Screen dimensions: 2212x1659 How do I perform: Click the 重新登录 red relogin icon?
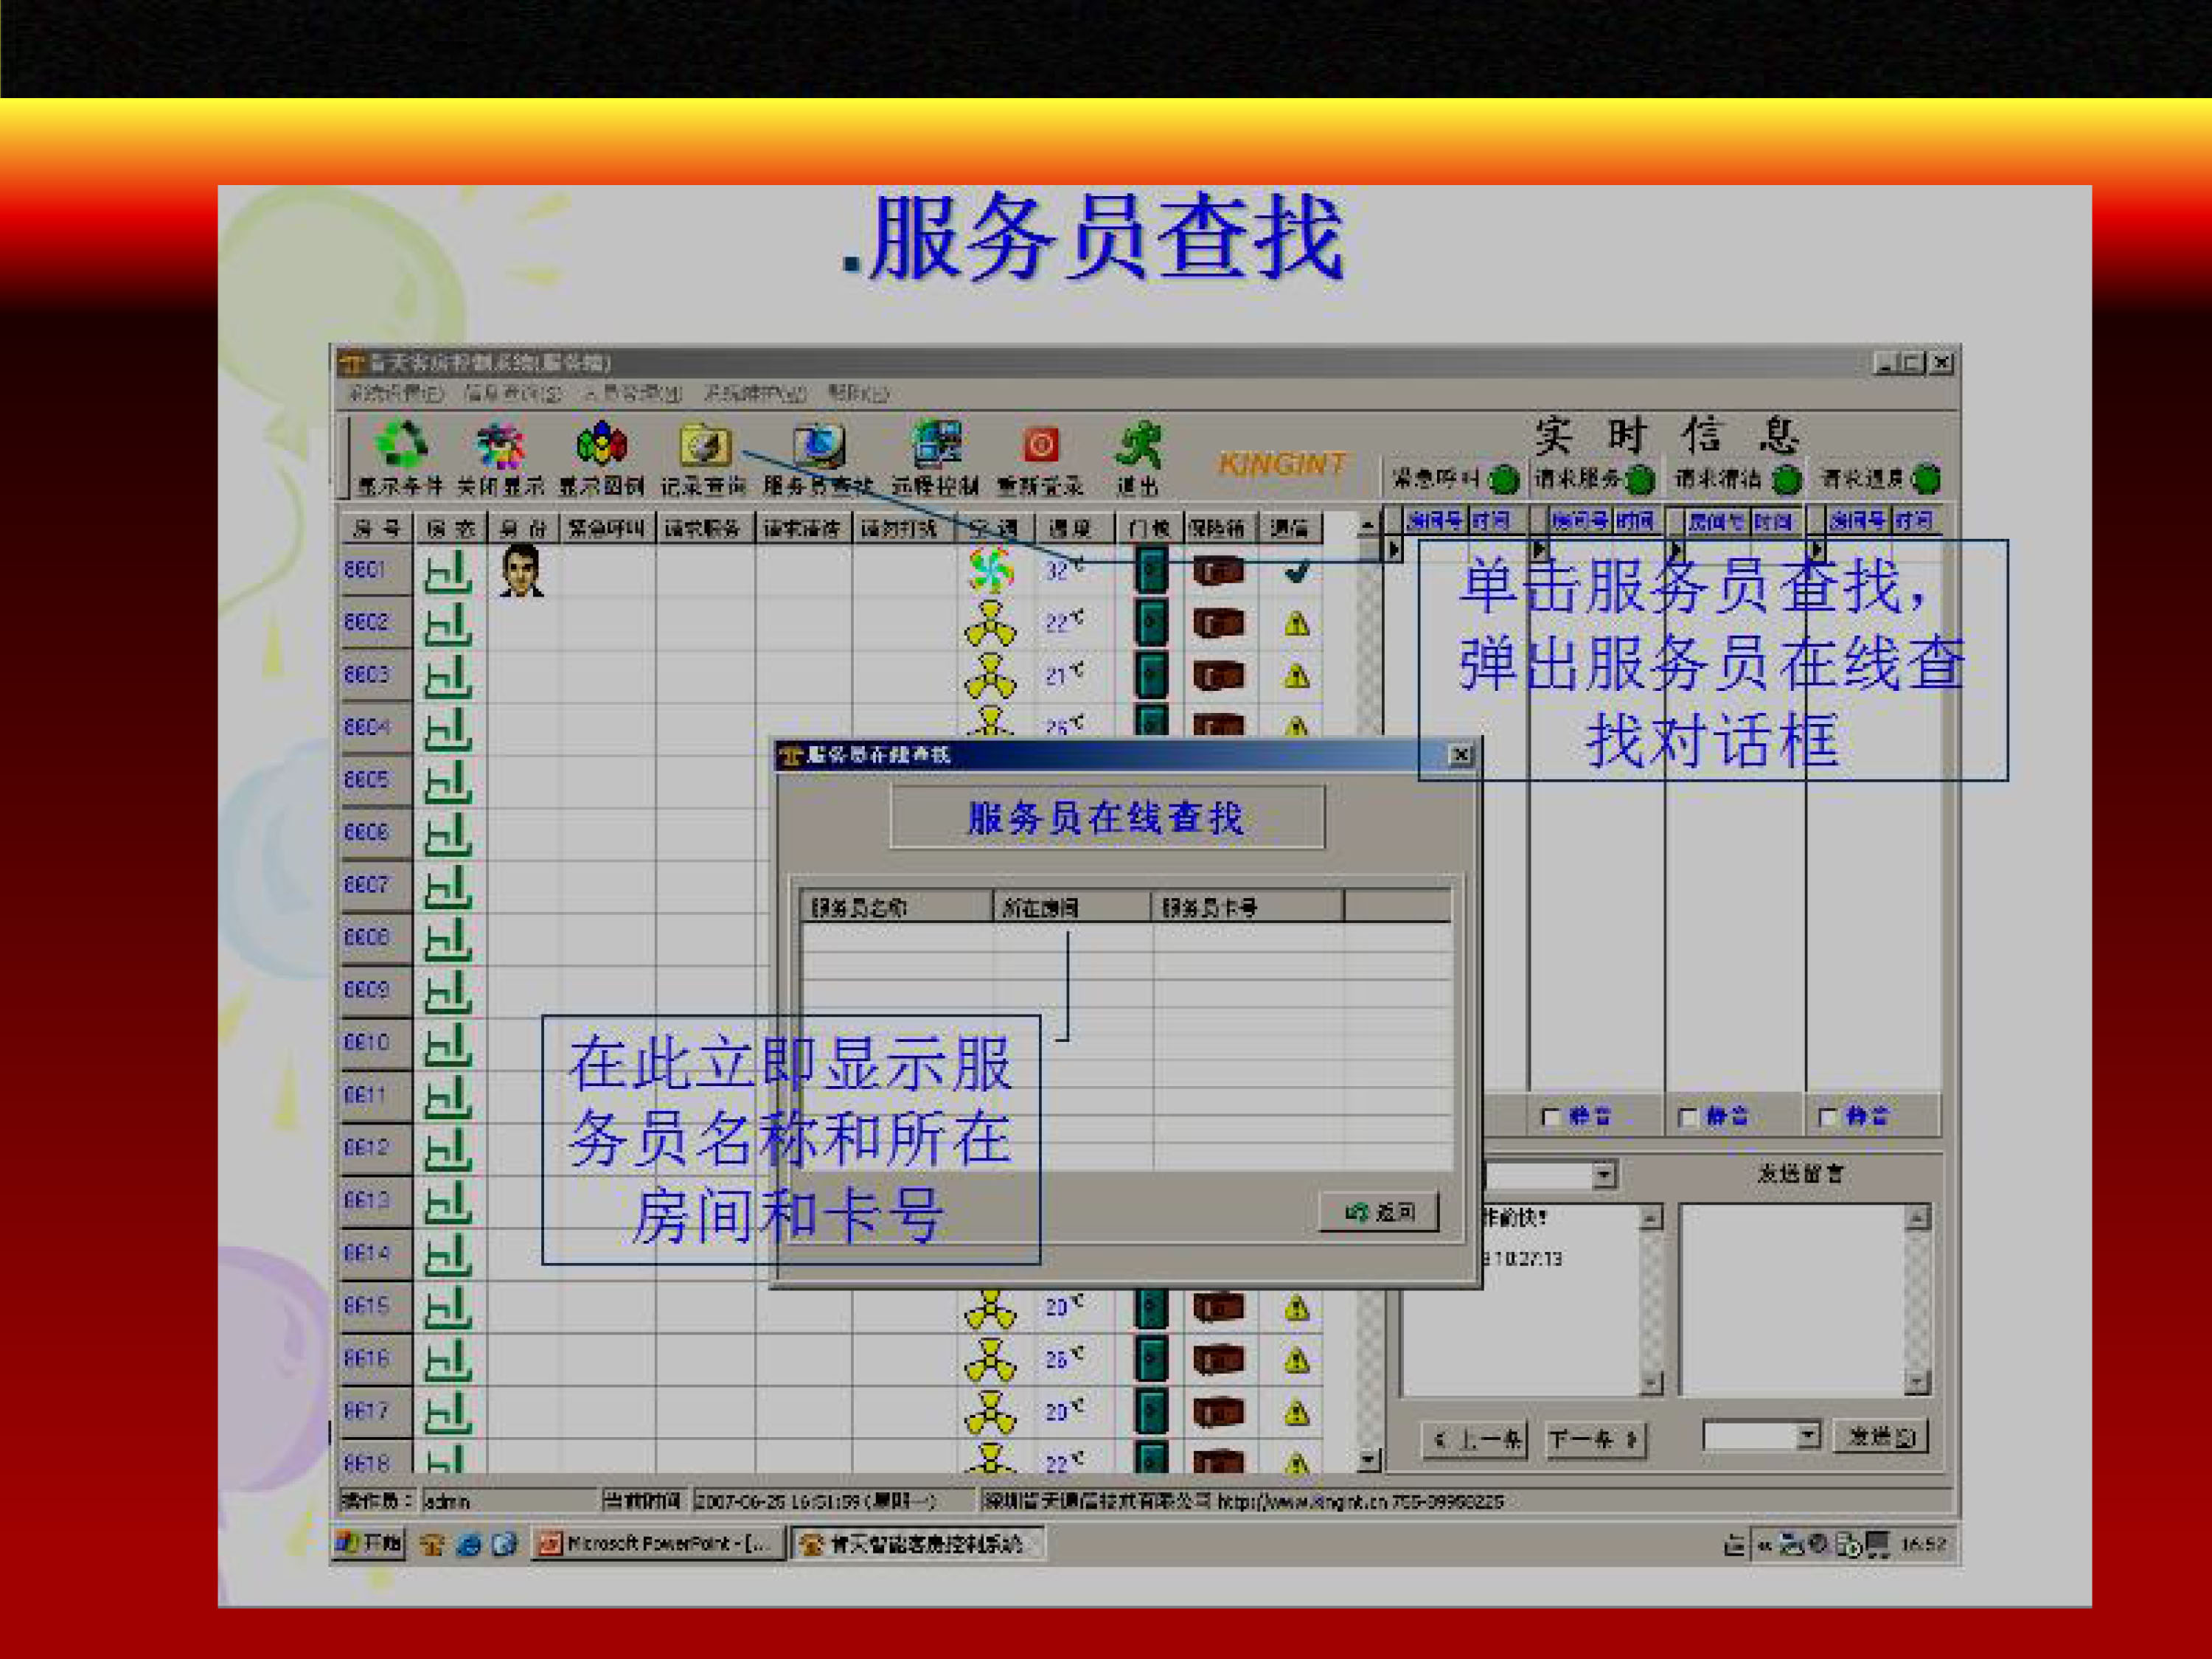[x=1040, y=445]
